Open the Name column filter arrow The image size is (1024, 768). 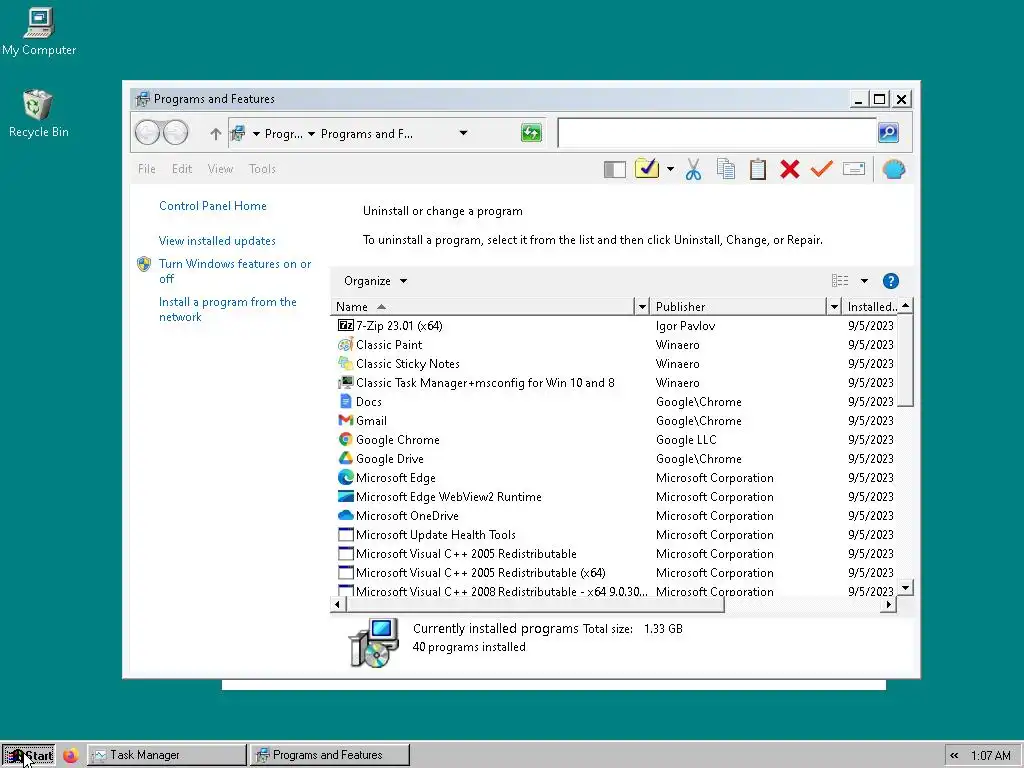click(642, 306)
